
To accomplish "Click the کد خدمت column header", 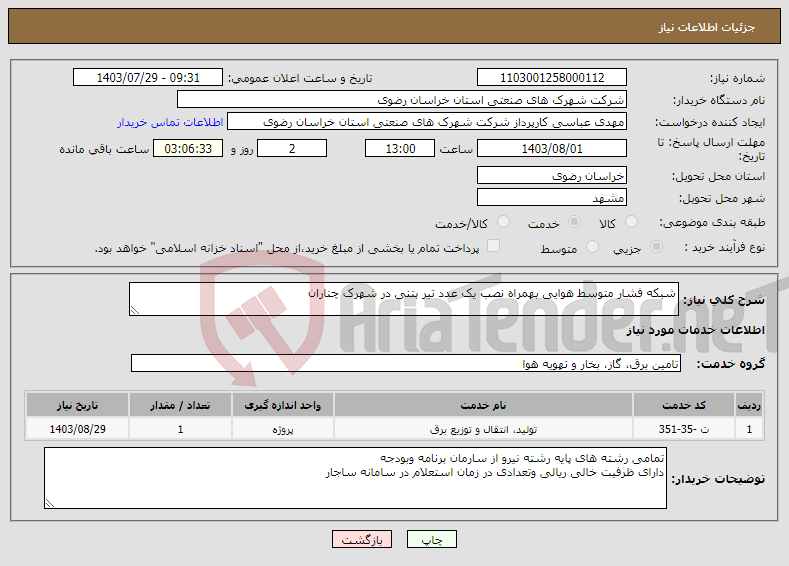I will coord(683,405).
